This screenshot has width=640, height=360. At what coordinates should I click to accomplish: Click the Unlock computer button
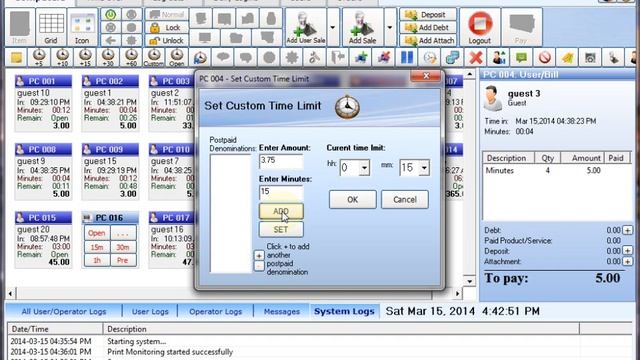coord(166,40)
